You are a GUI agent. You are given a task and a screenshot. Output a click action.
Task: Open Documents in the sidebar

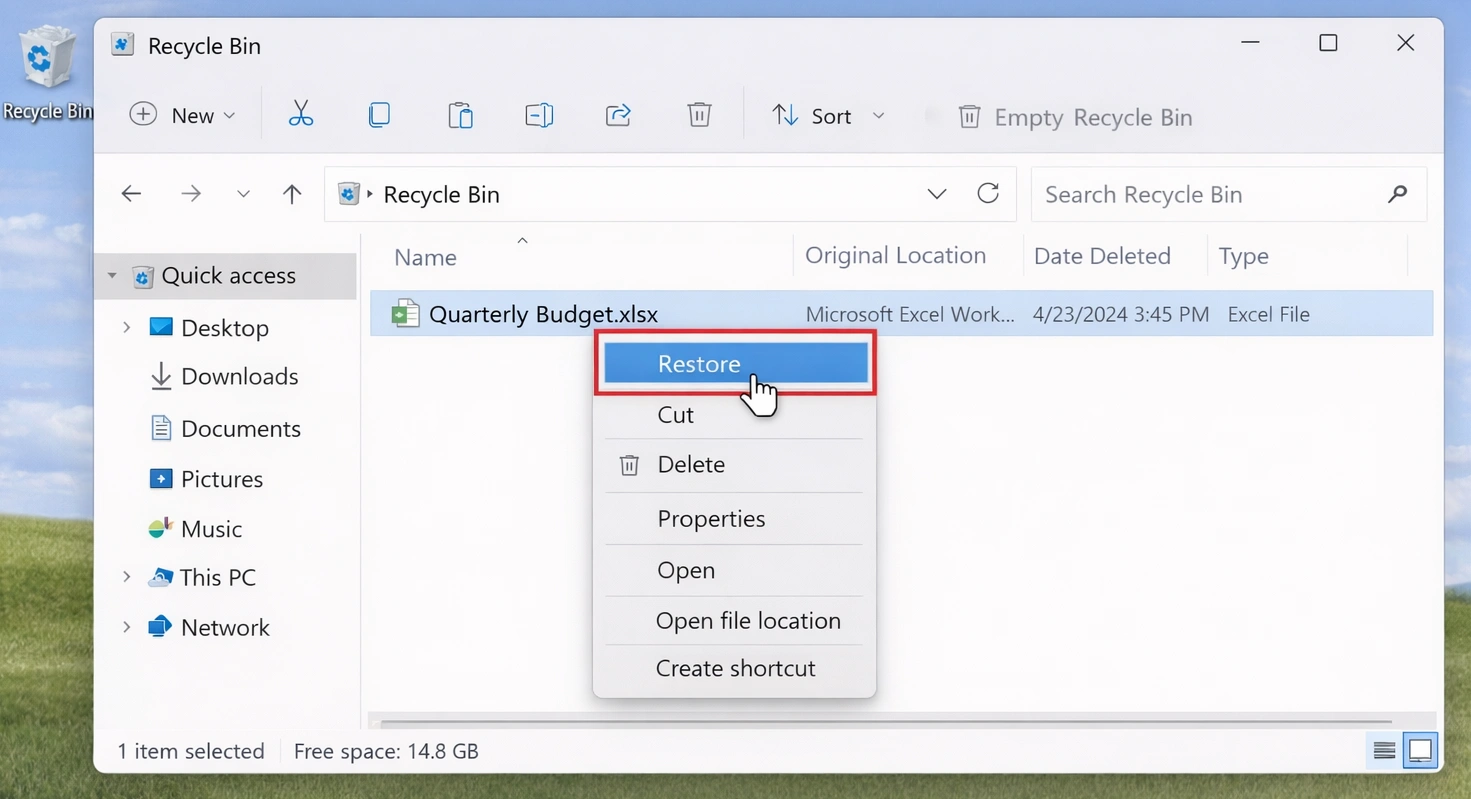(240, 428)
